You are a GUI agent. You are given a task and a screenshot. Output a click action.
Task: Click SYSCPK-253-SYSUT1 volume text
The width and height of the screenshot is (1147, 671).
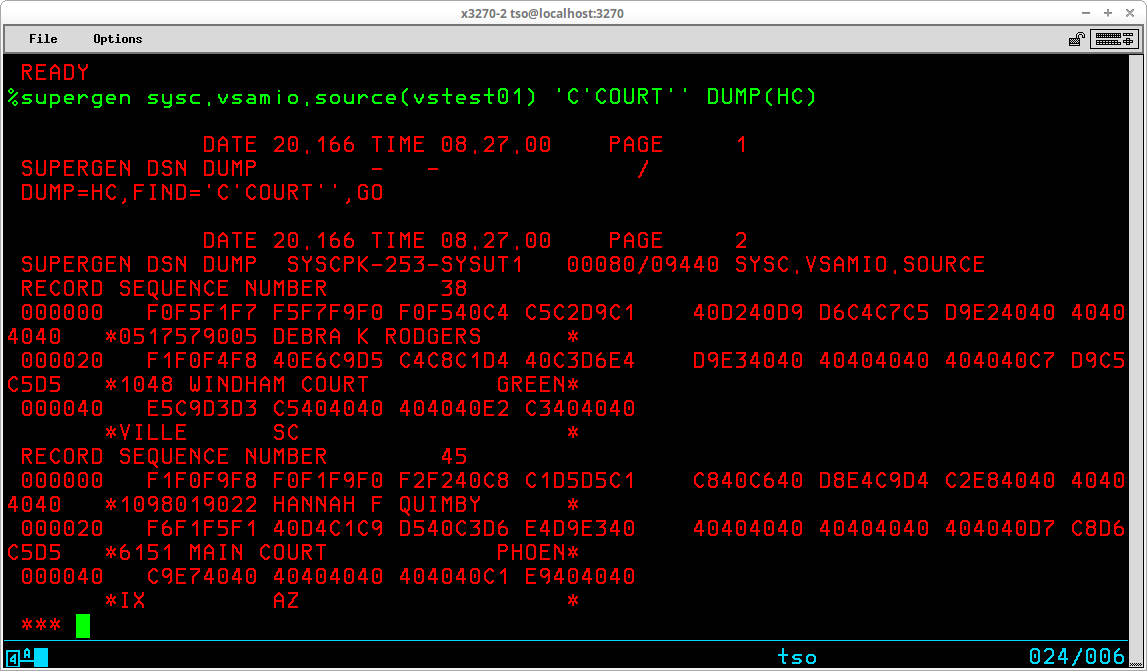pyautogui.click(x=405, y=264)
